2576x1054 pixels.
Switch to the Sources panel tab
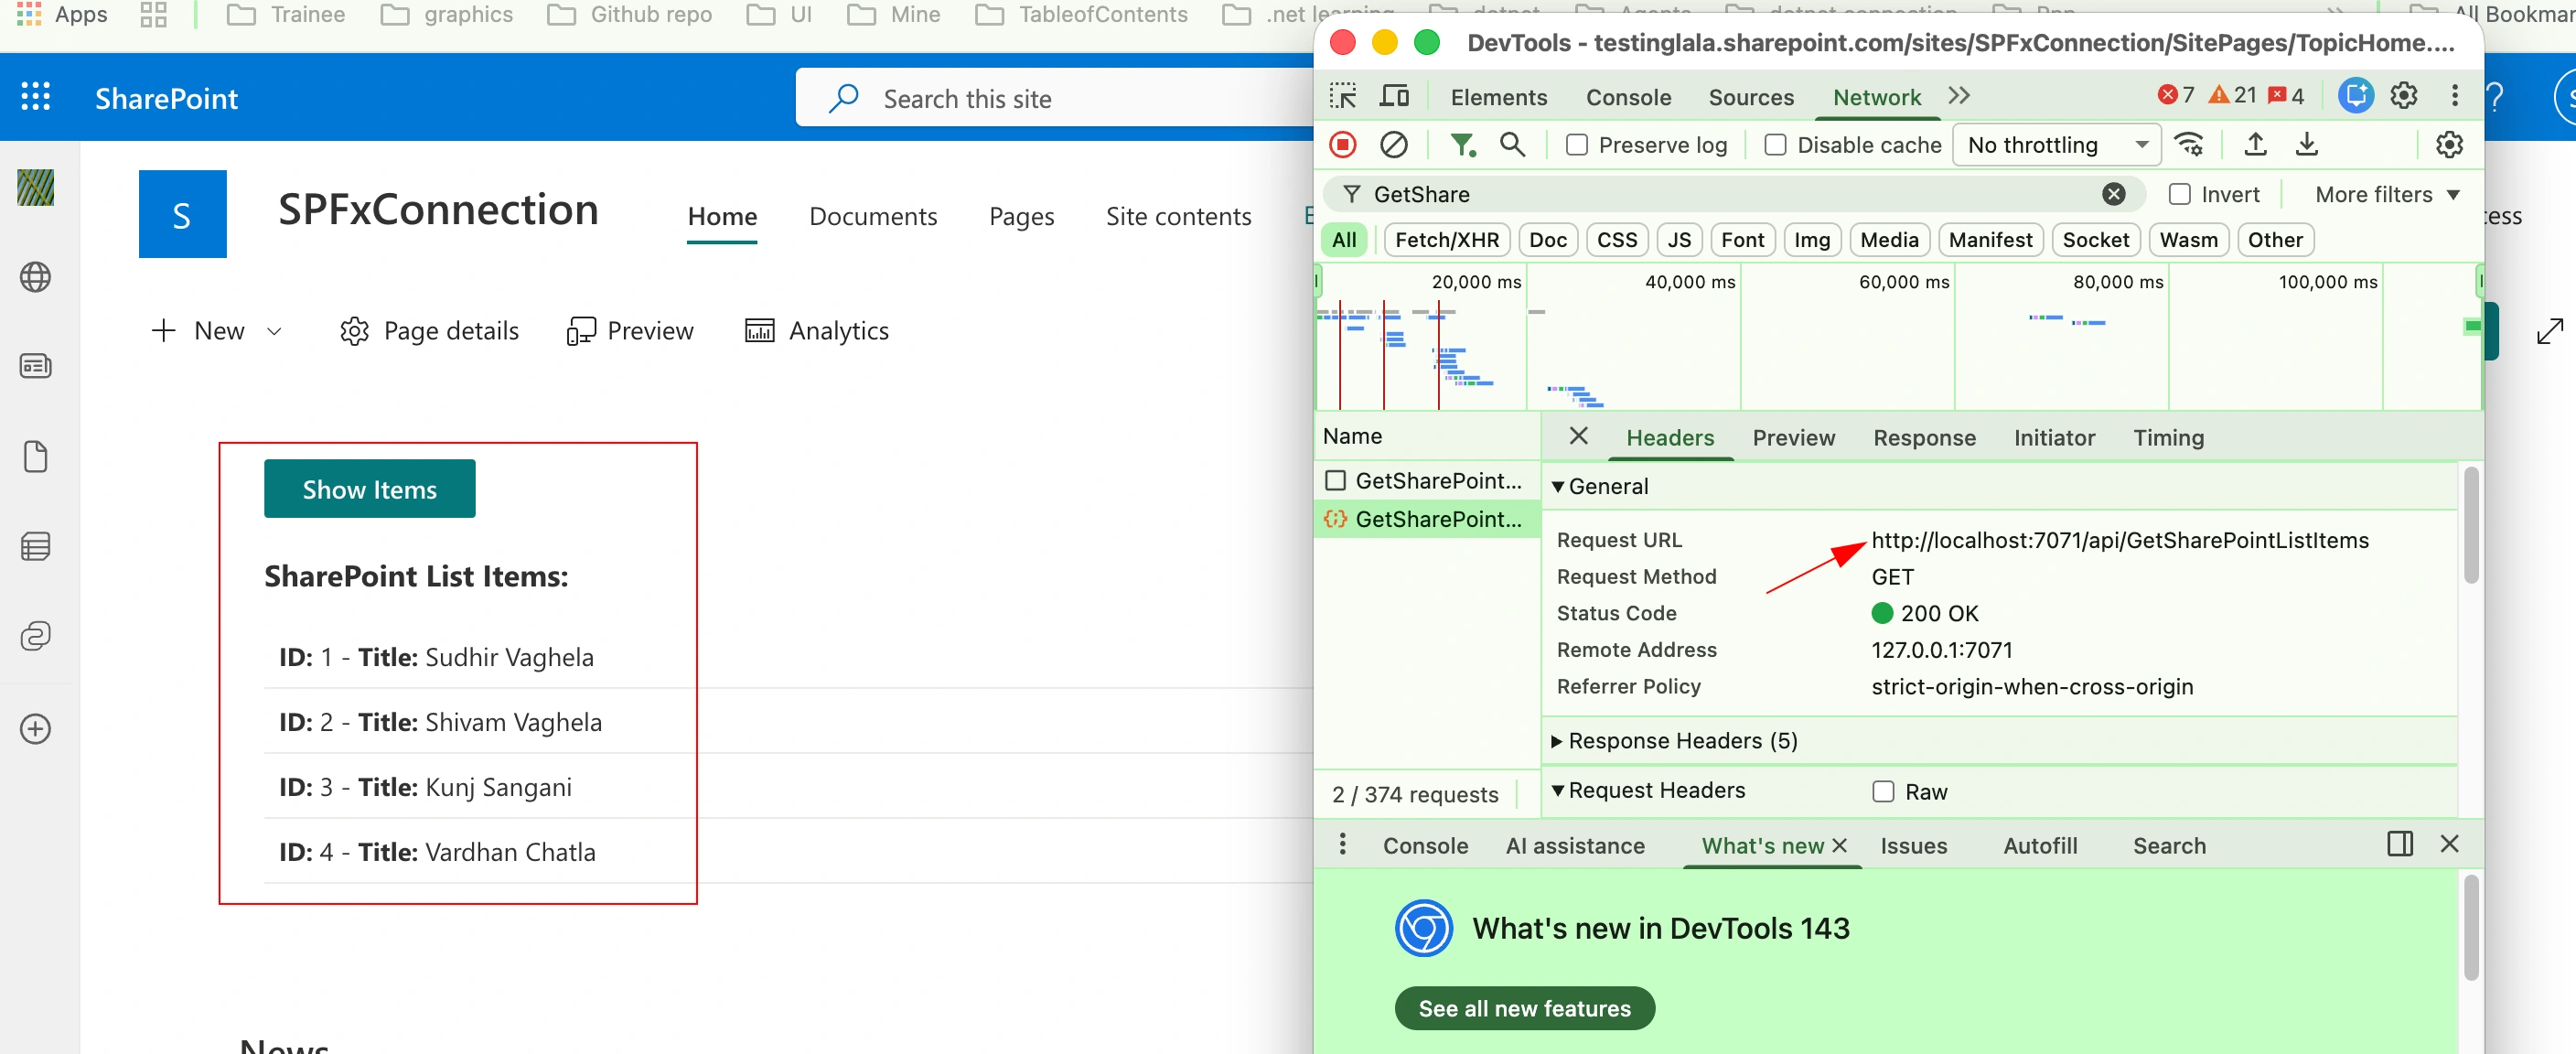[x=1751, y=97]
